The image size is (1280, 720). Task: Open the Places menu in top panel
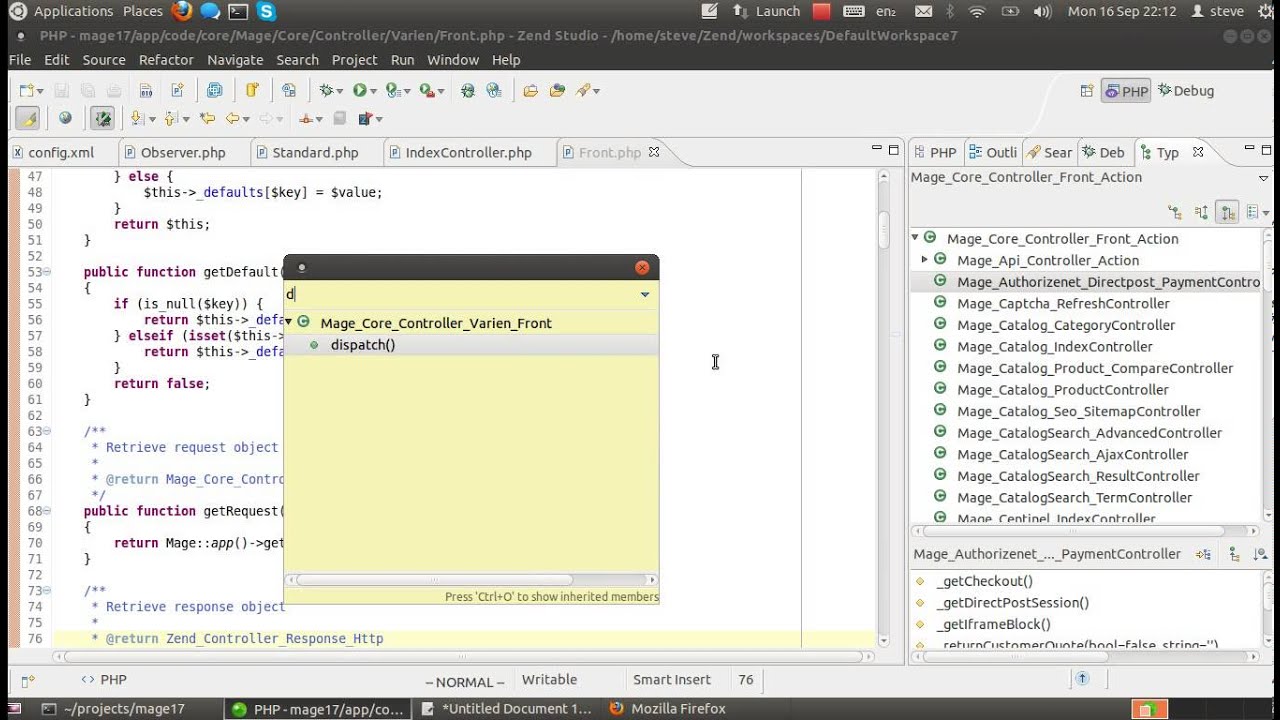[143, 11]
